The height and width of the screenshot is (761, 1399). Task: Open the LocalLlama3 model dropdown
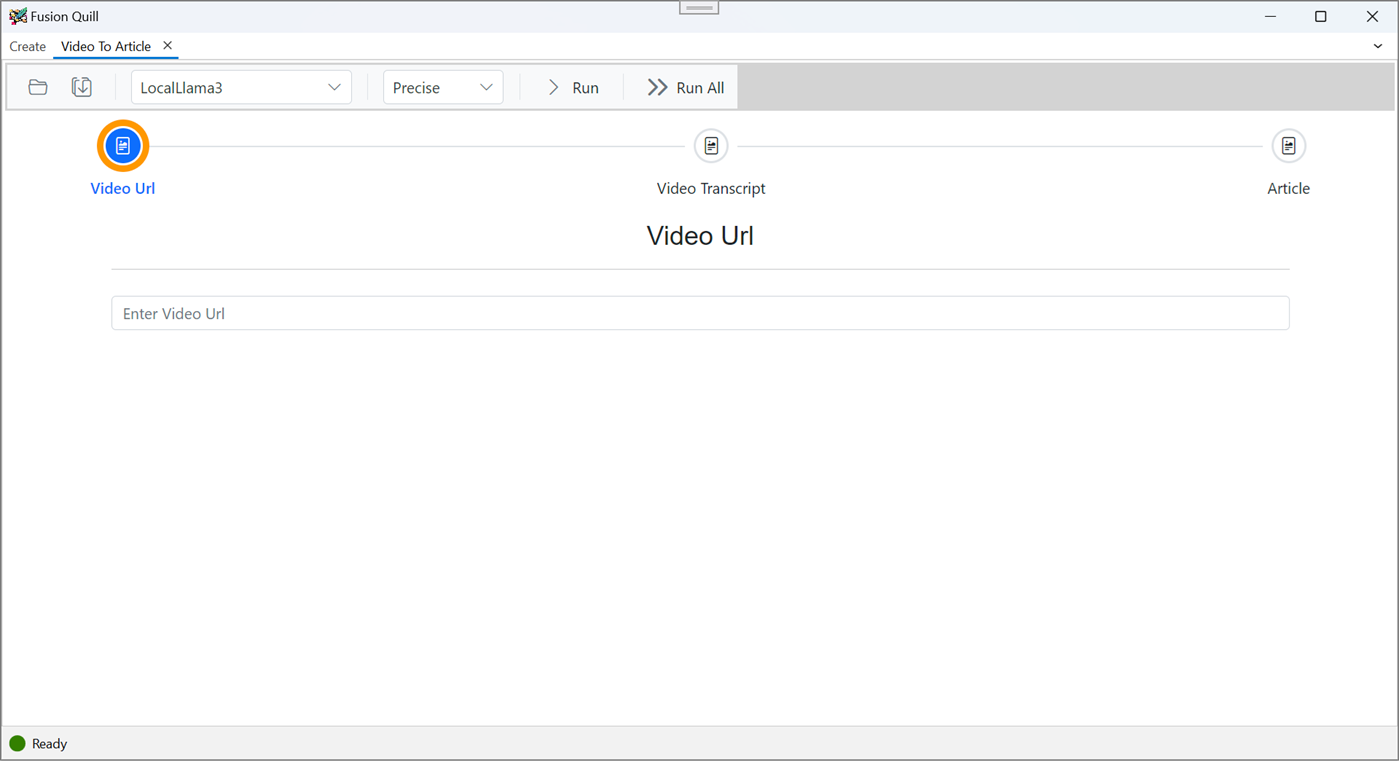240,87
